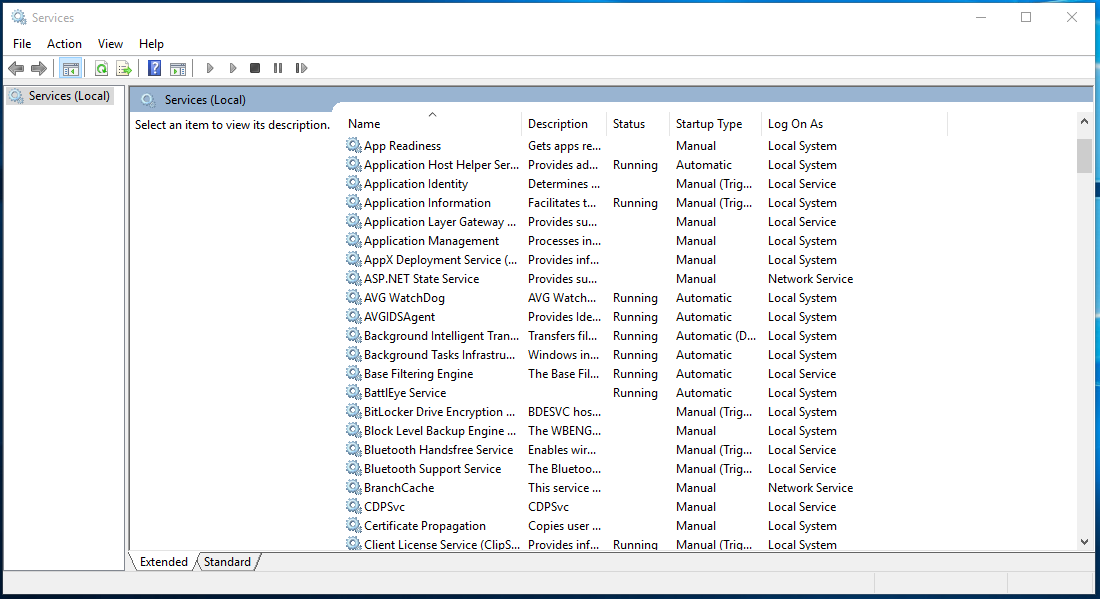Open the View menu
The width and height of the screenshot is (1100, 599).
click(x=110, y=43)
